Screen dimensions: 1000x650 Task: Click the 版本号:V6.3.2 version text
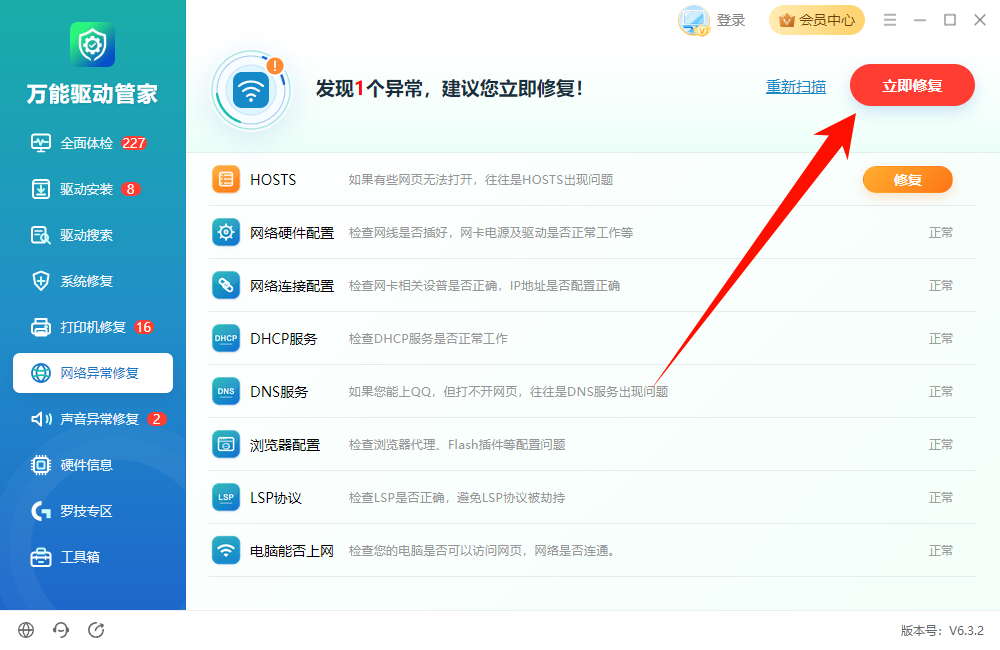(x=943, y=631)
